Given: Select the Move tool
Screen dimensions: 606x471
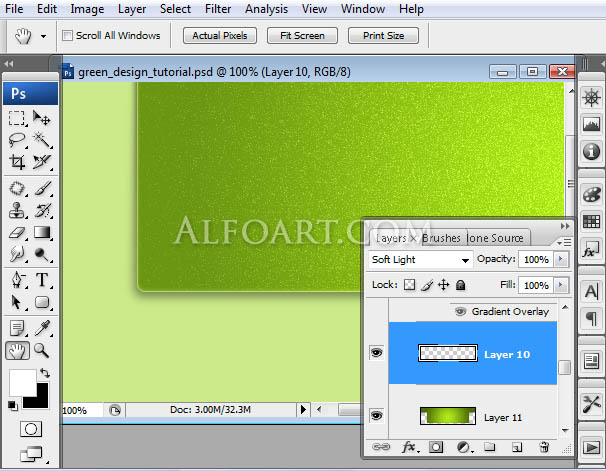Looking at the screenshot, I should pos(41,118).
